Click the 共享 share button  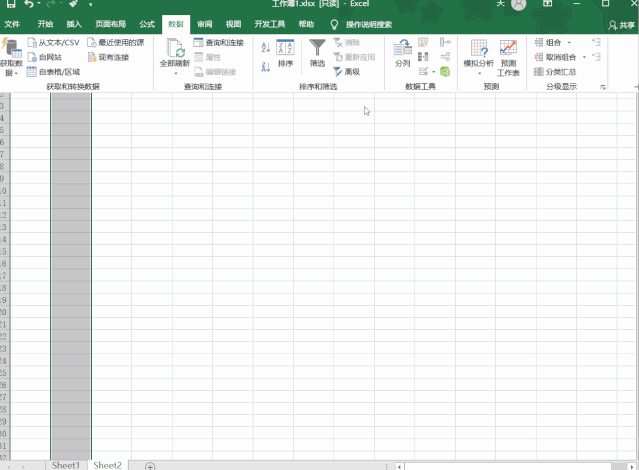point(622,25)
